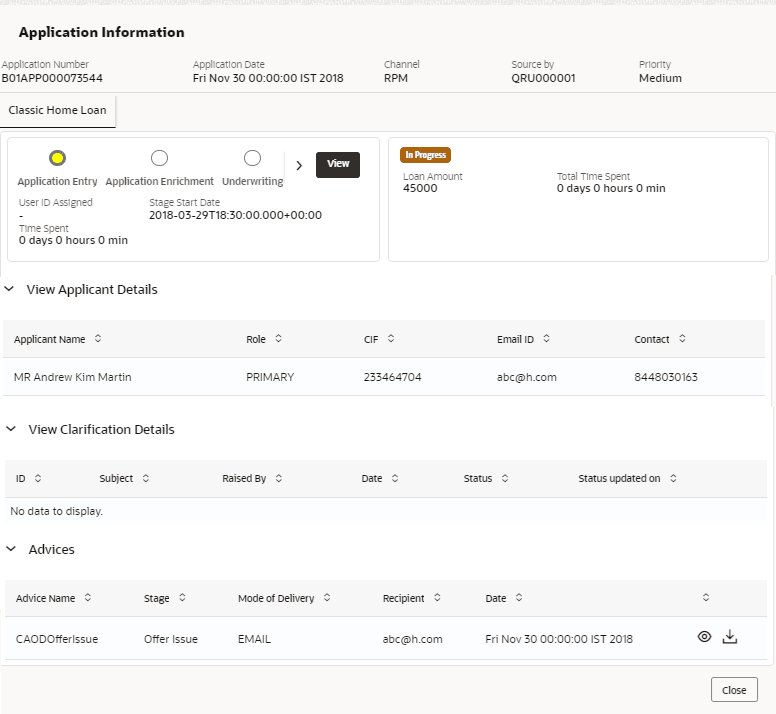
Task: Sort by CIF column arrows
Action: 391,339
